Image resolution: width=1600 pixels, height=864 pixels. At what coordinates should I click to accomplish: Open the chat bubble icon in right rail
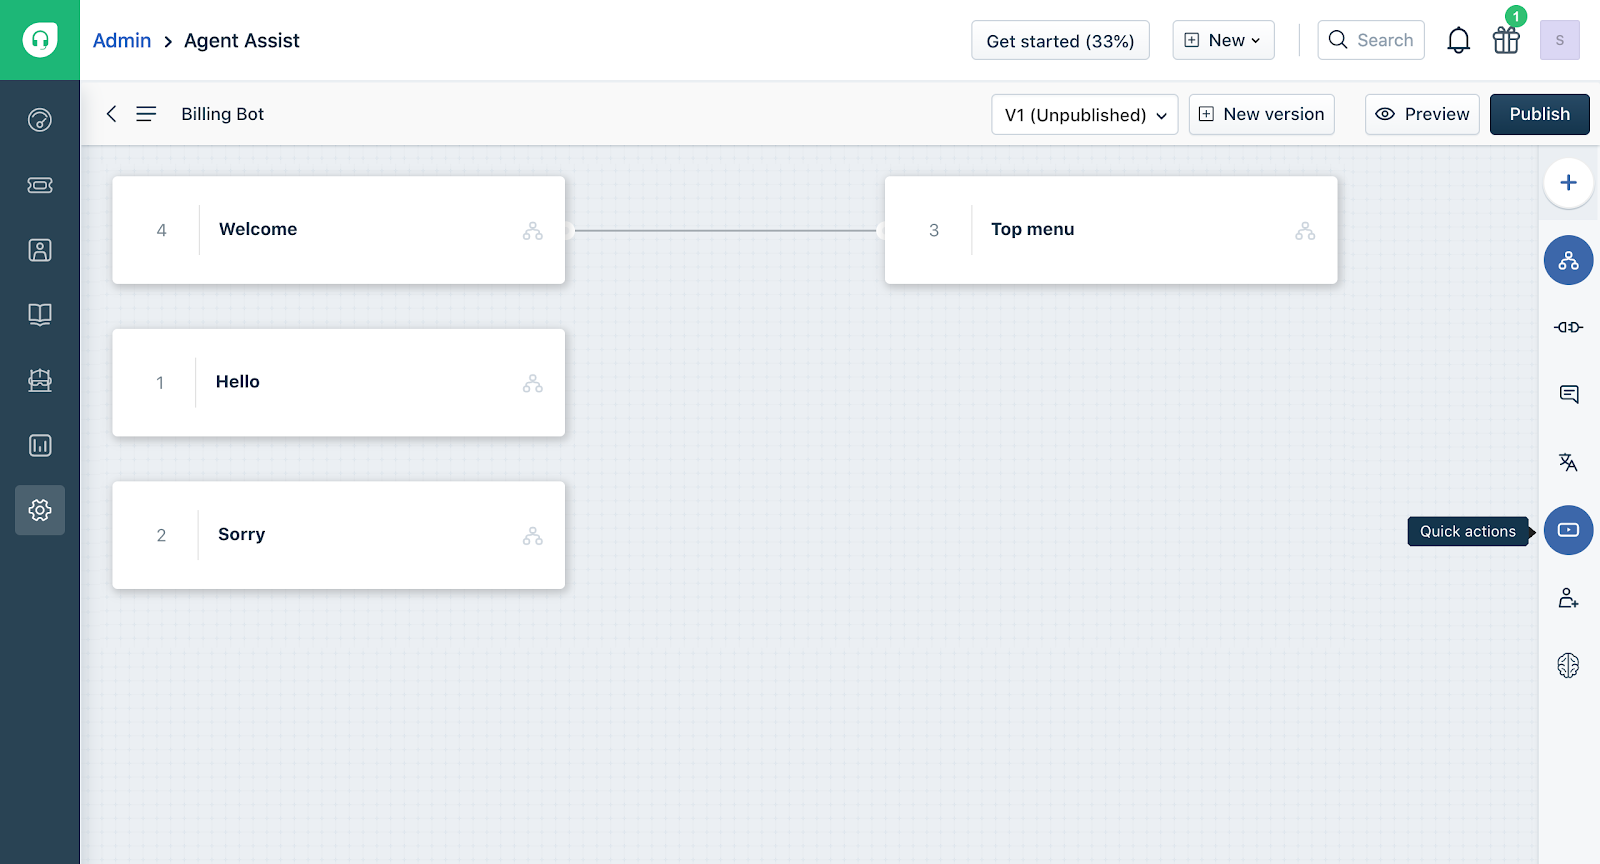tap(1568, 394)
